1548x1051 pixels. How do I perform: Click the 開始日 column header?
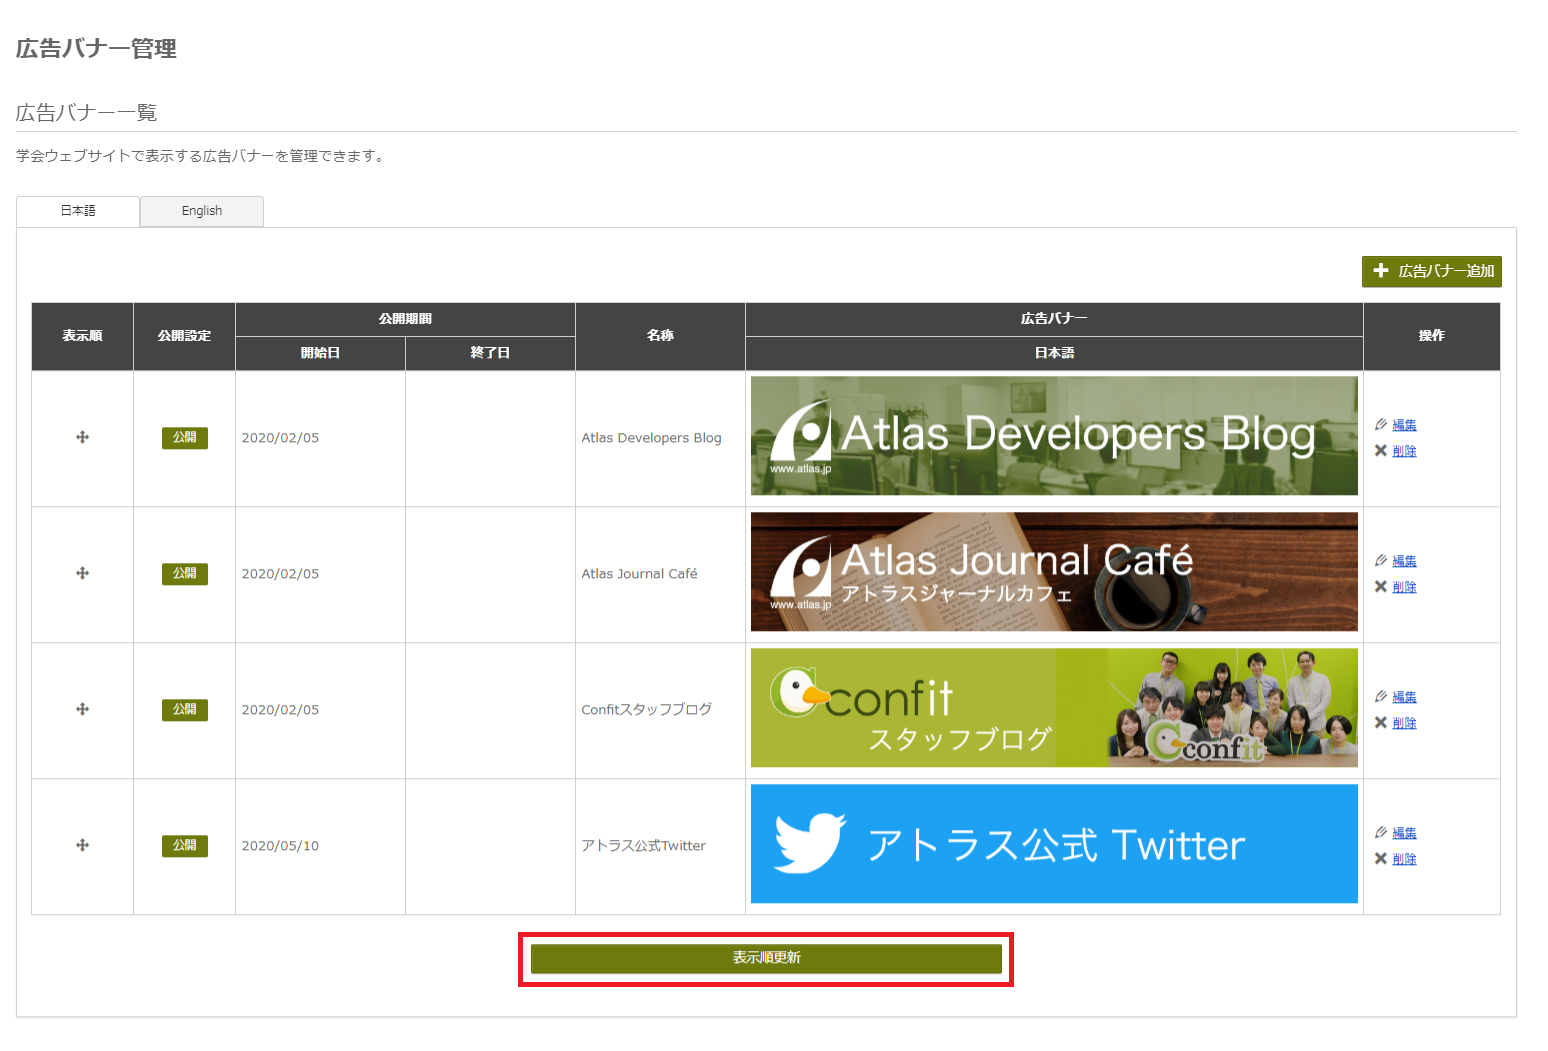[320, 353]
